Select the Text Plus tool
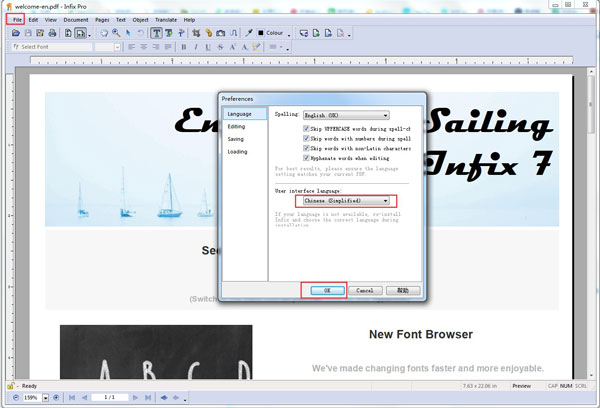 click(x=169, y=33)
